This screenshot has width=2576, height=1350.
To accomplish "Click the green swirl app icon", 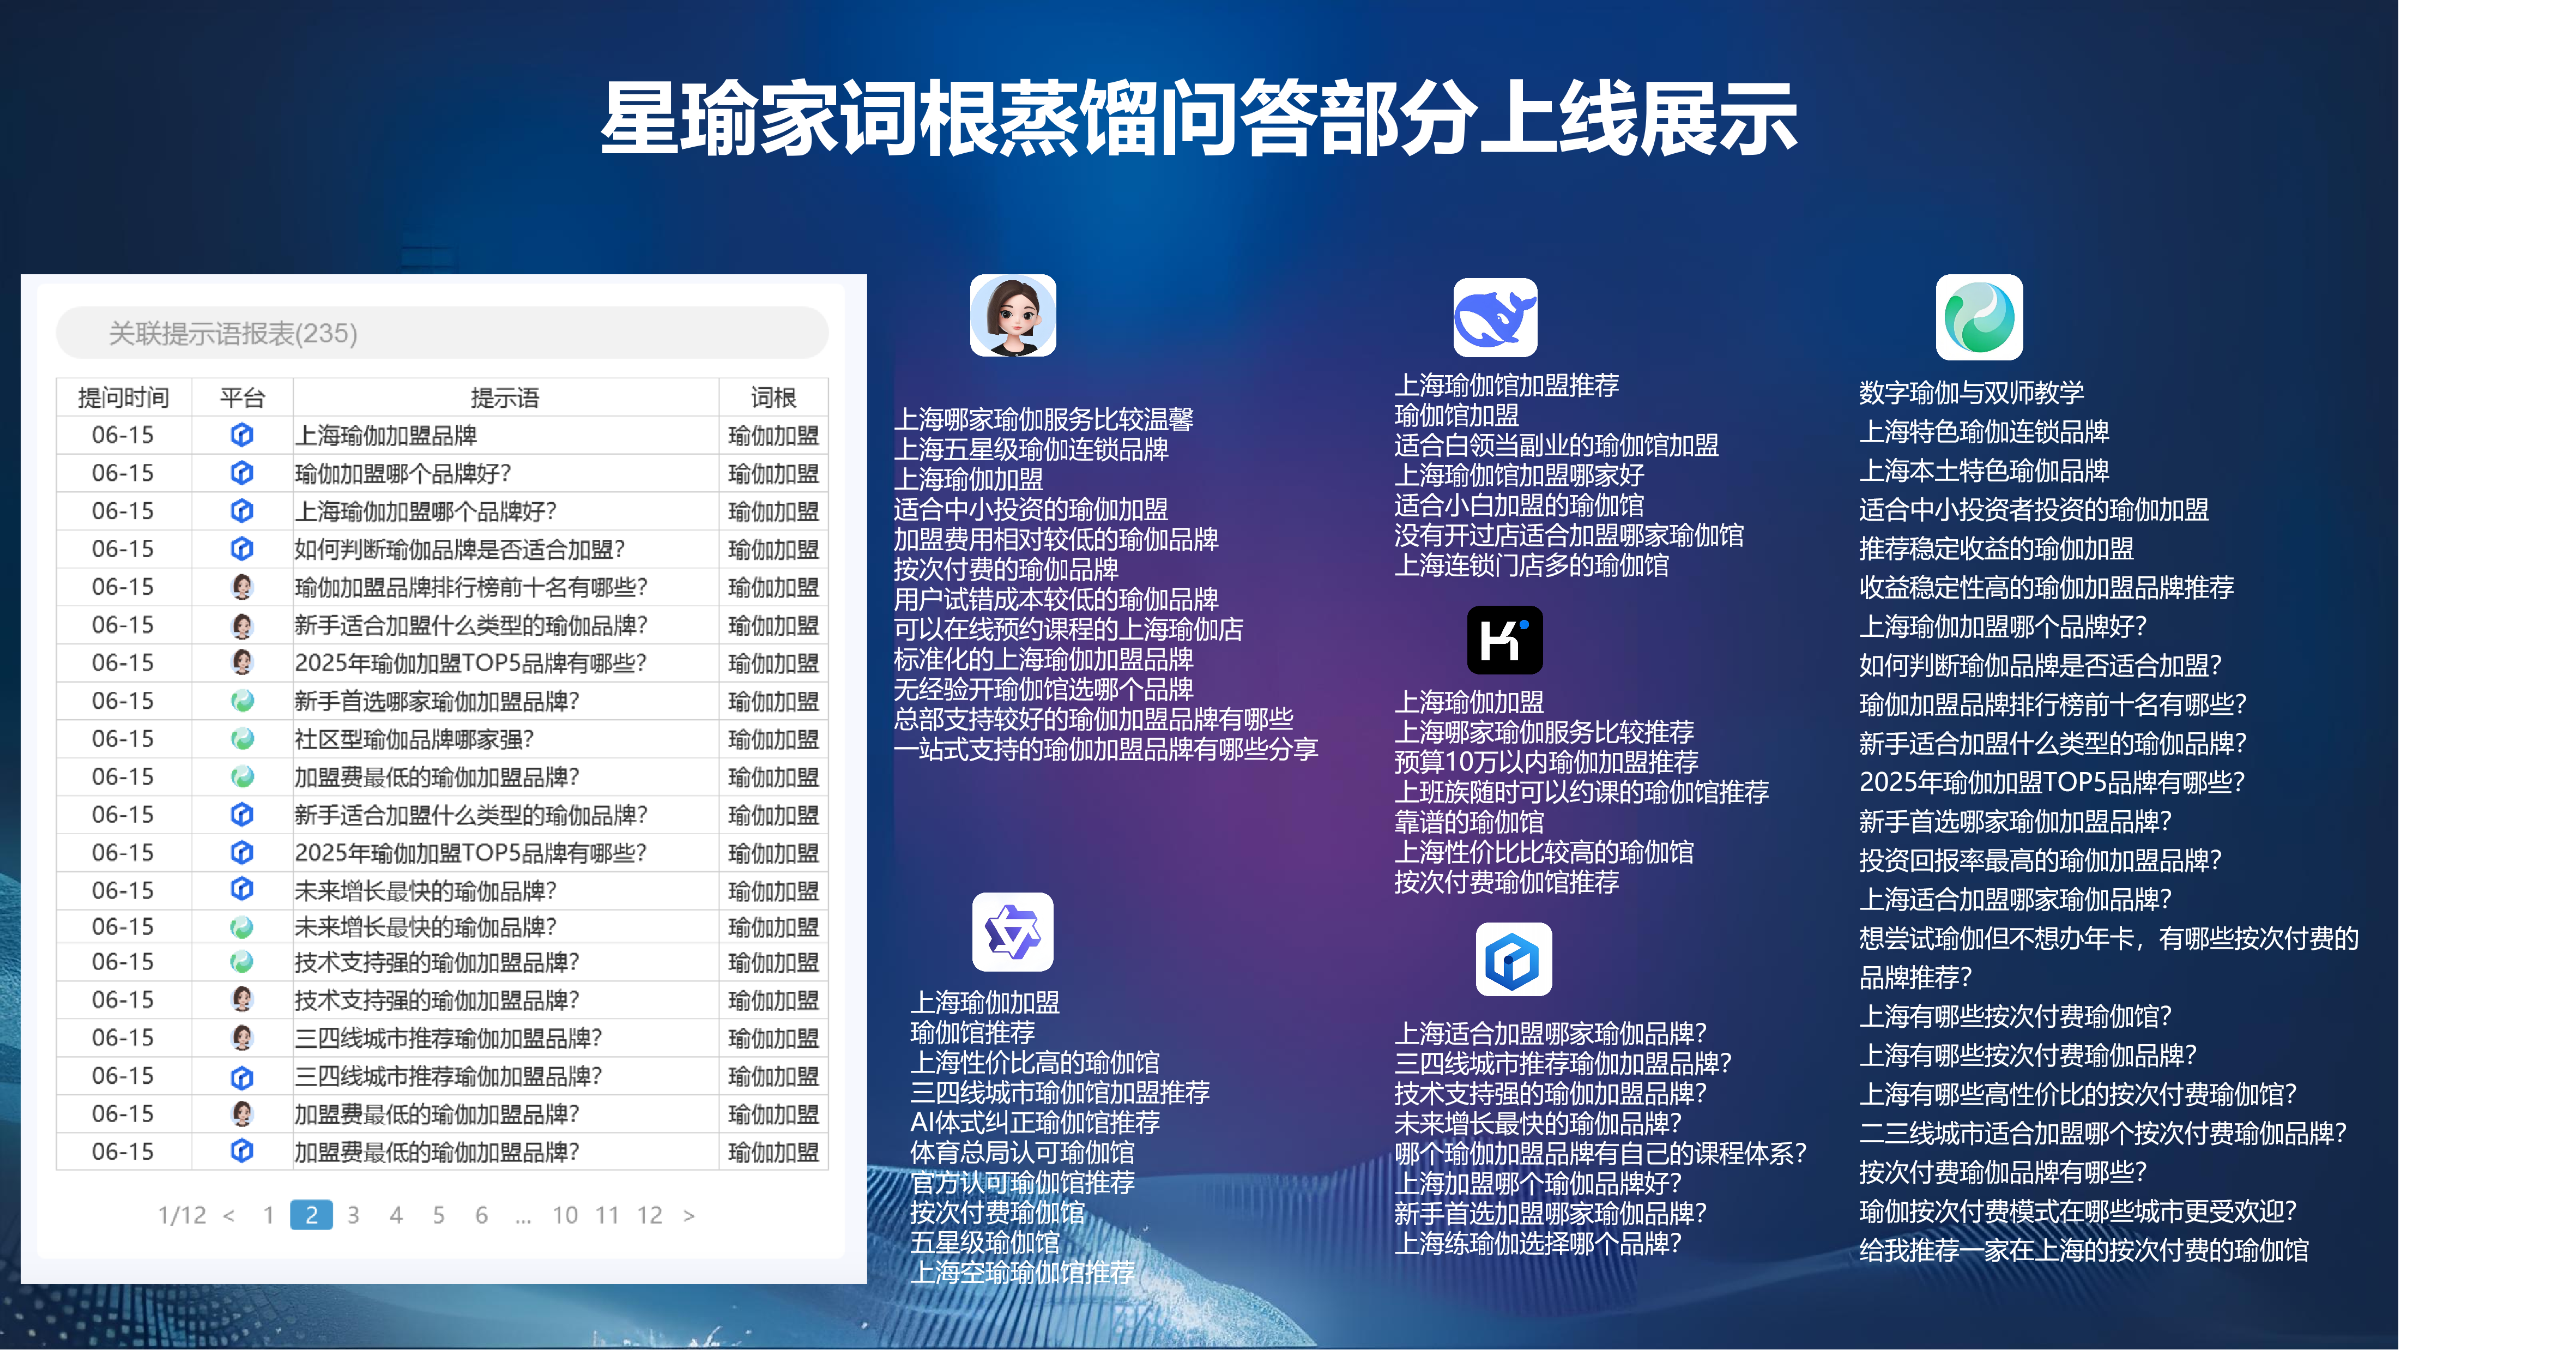I will tap(1978, 318).
